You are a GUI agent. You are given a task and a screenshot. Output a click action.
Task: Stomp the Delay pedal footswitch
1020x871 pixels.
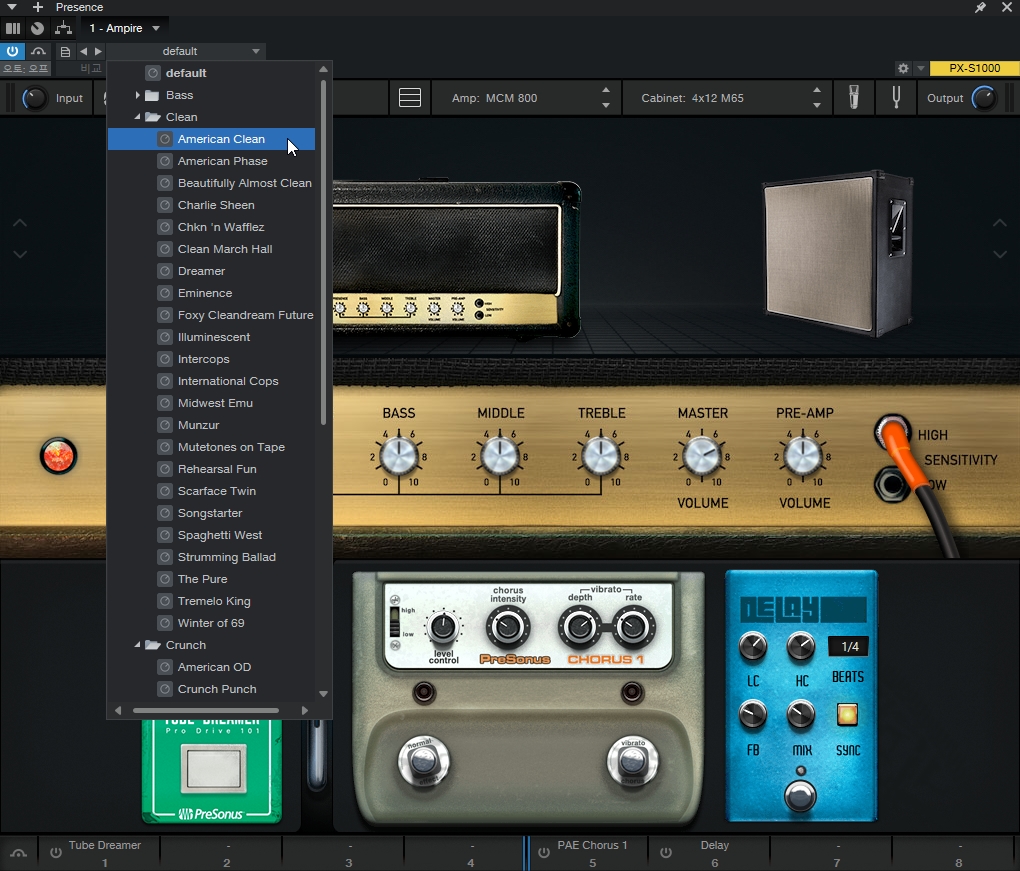[x=800, y=796]
